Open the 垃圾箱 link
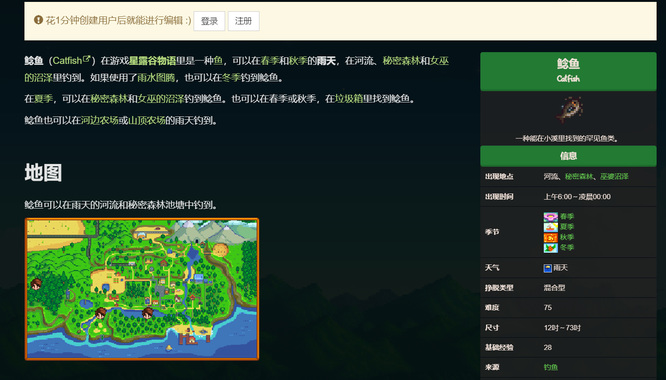This screenshot has width=666, height=380. tap(349, 99)
